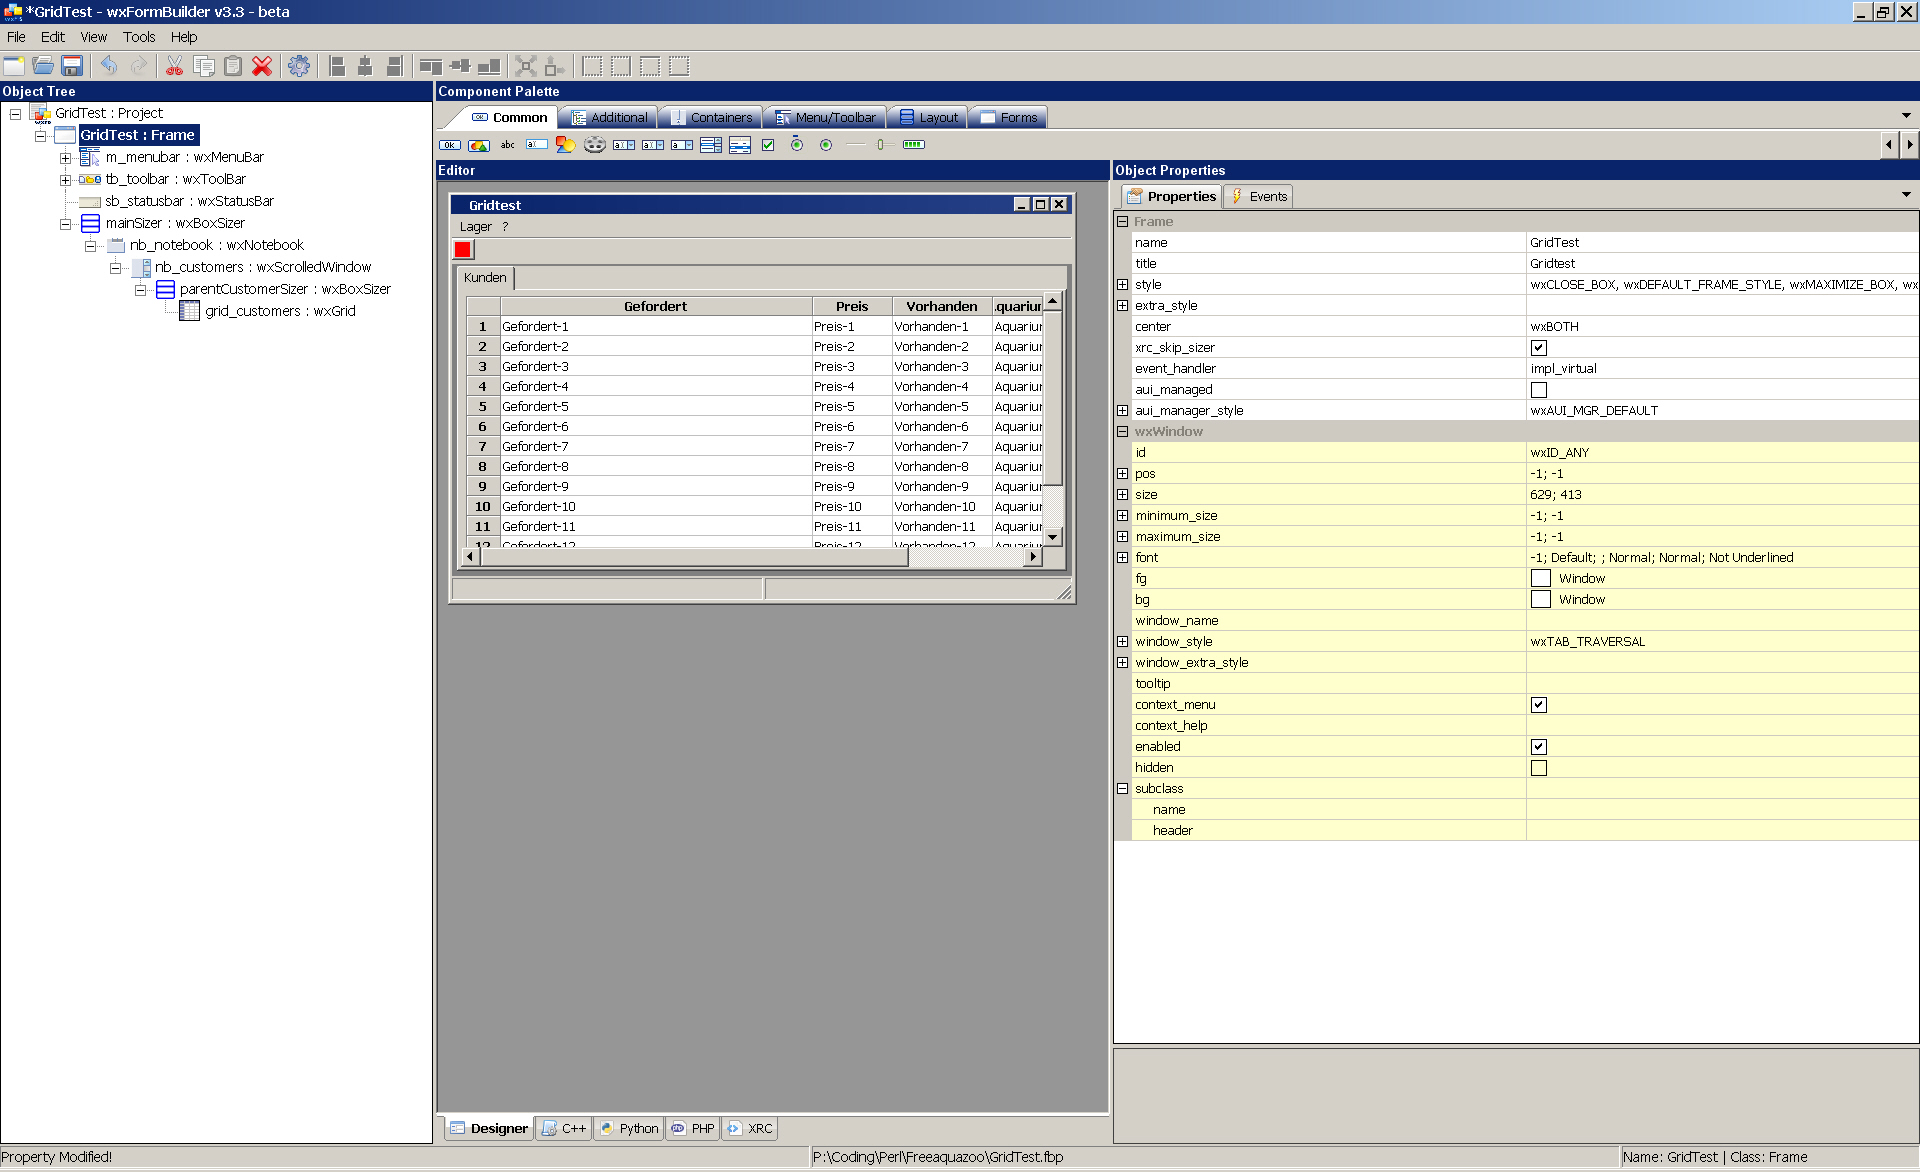Viewport: 1920px width, 1172px height.
Task: Click the fg color swatch
Action: (1540, 579)
